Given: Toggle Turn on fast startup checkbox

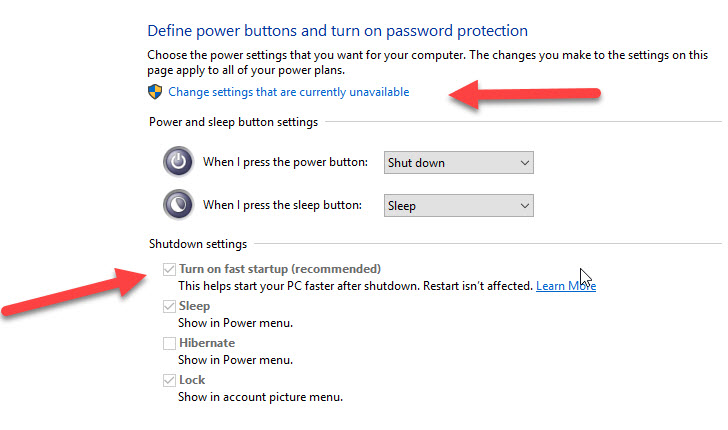Looking at the screenshot, I should [169, 269].
